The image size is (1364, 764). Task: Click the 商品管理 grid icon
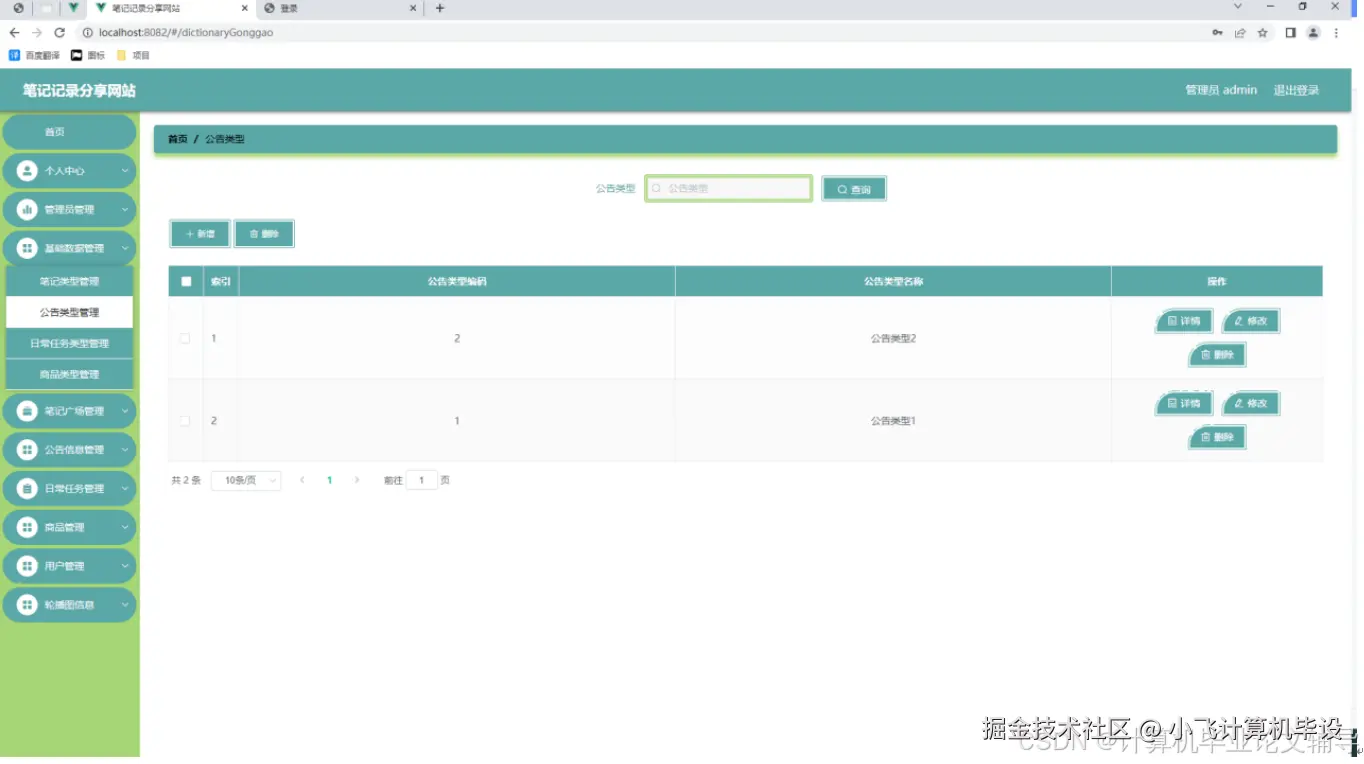click(x=28, y=527)
